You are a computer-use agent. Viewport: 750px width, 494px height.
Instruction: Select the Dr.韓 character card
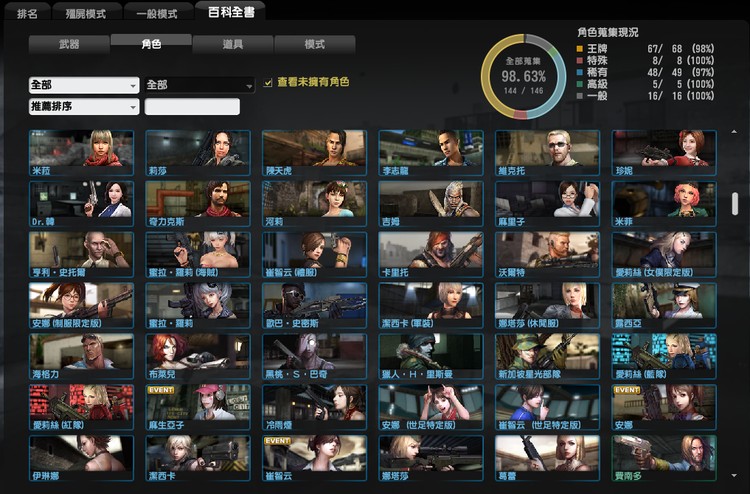[81, 204]
